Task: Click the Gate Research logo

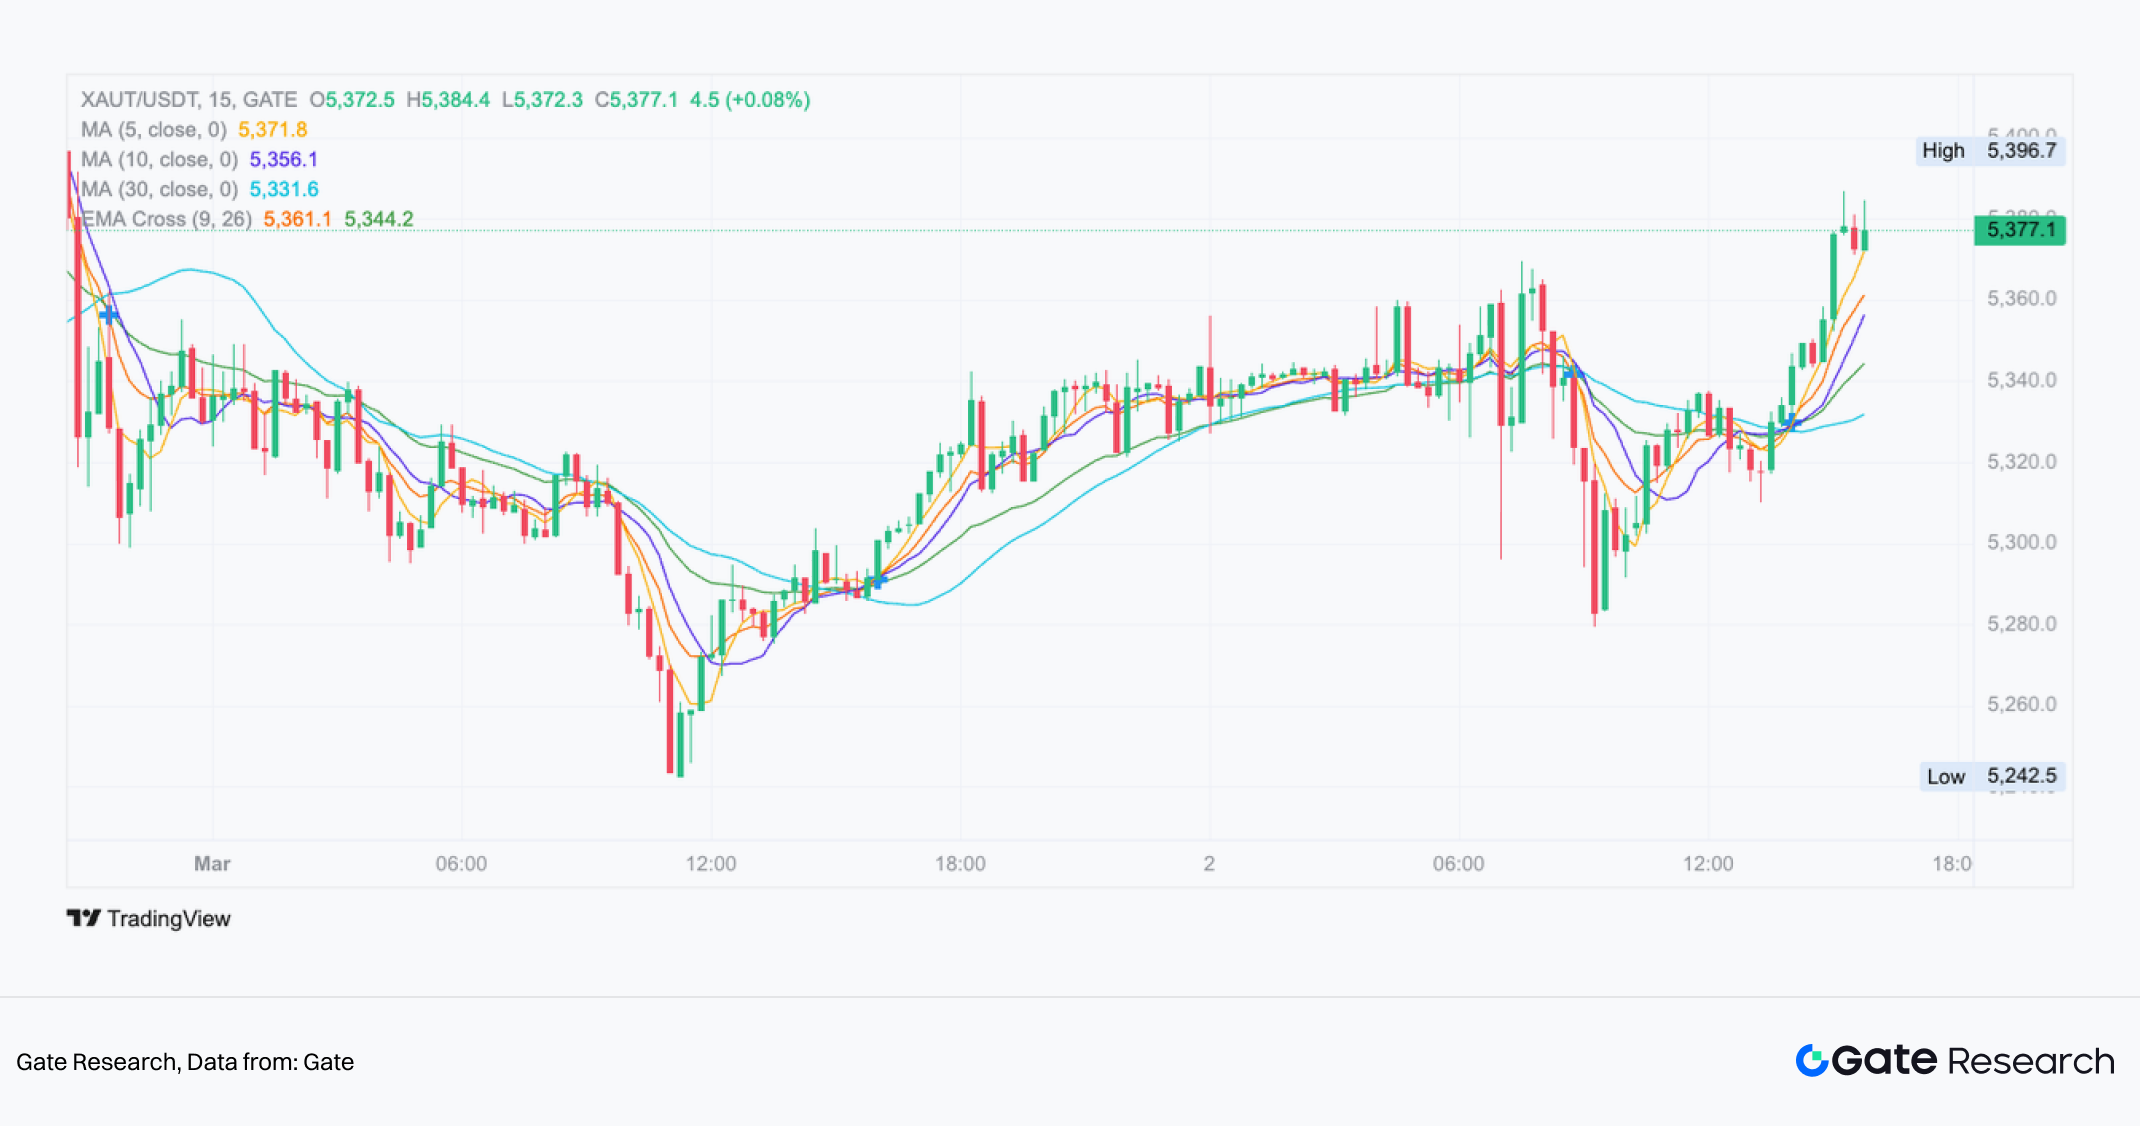Action: [x=1954, y=1061]
